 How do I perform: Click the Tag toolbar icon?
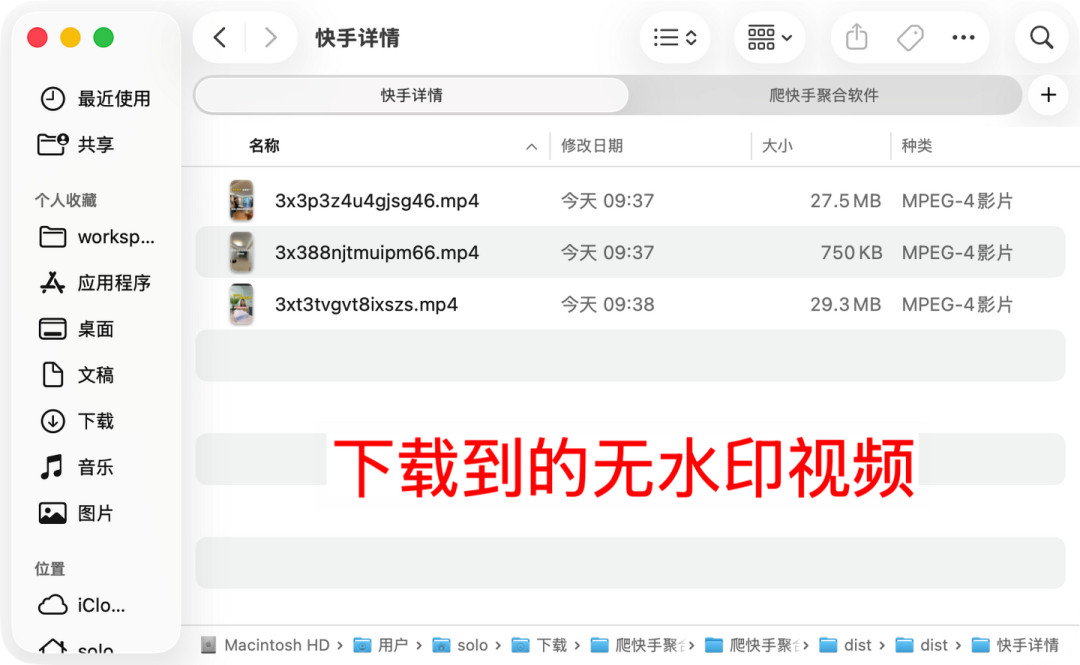coord(910,37)
